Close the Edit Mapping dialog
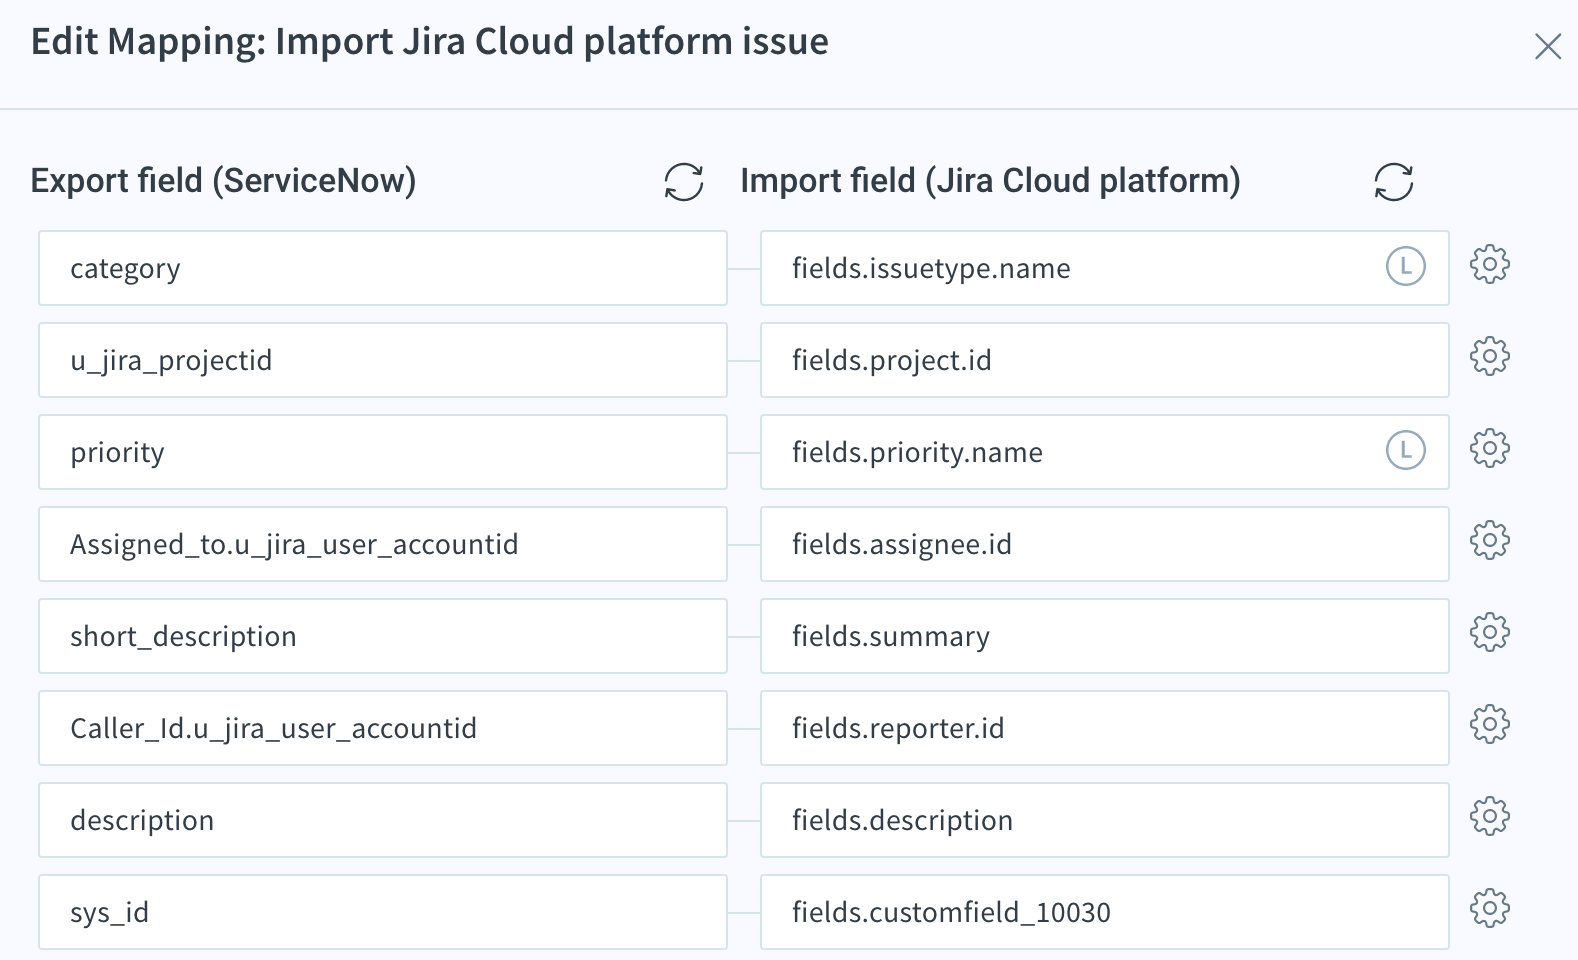The height and width of the screenshot is (960, 1578). [1548, 46]
